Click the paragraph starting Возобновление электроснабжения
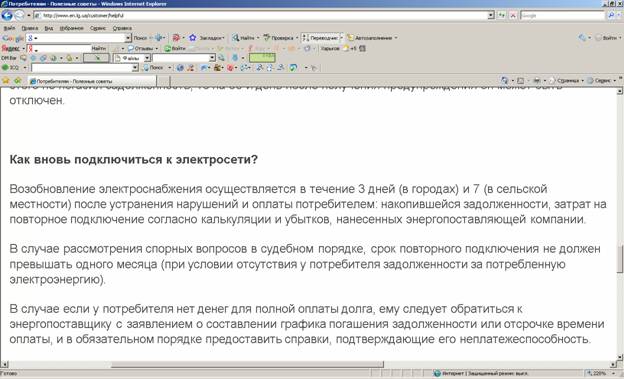Image resolution: width=624 pixels, height=379 pixels. coord(308,204)
